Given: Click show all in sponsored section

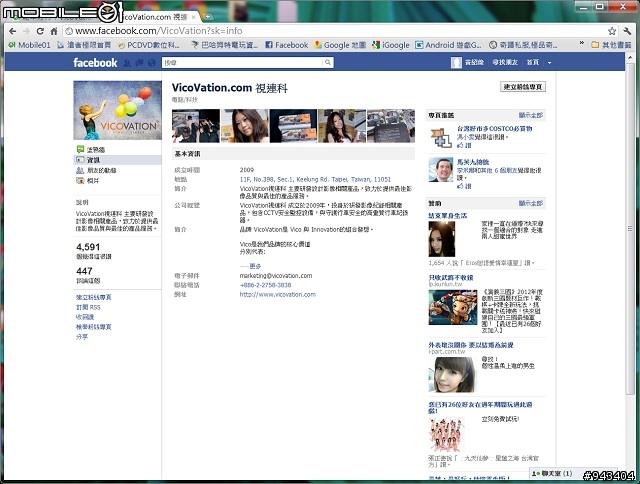Looking at the screenshot, I should click(531, 203).
